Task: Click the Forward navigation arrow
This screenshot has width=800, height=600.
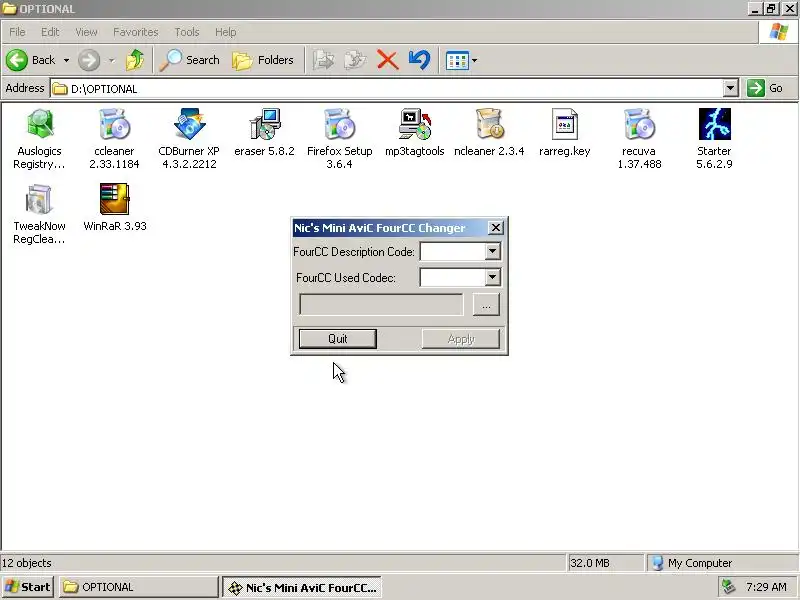Action: coord(89,60)
